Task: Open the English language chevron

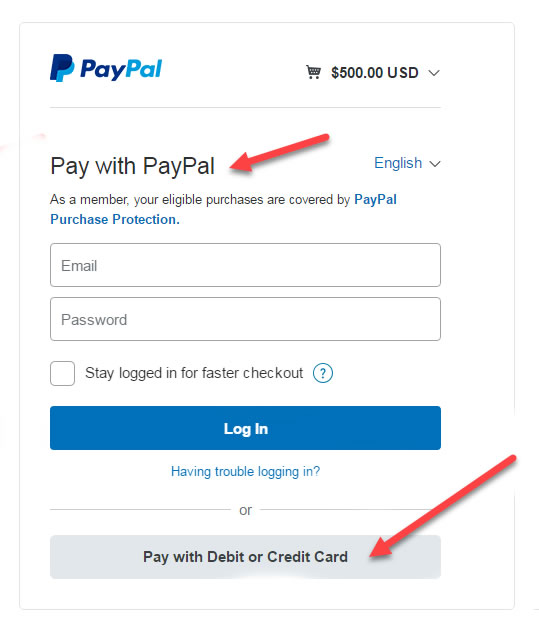Action: pyautogui.click(x=435, y=164)
